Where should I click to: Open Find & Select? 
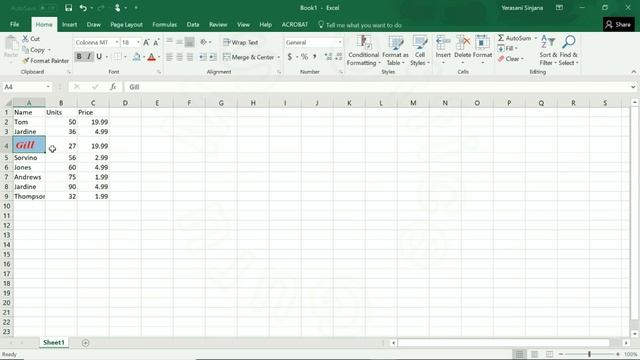pyautogui.click(x=569, y=51)
